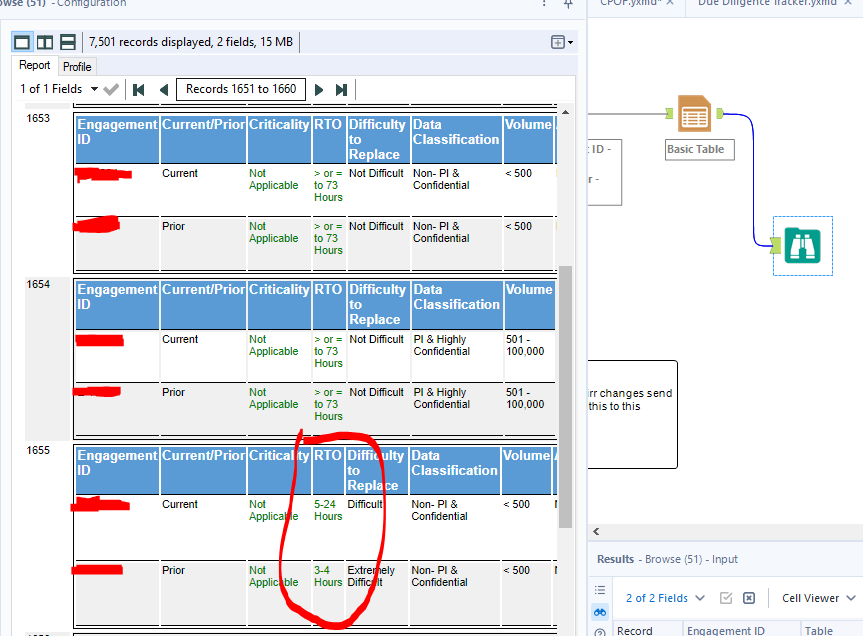Select the Browse binoculars tool on the canvas
This screenshot has width=863, height=636.
click(801, 245)
